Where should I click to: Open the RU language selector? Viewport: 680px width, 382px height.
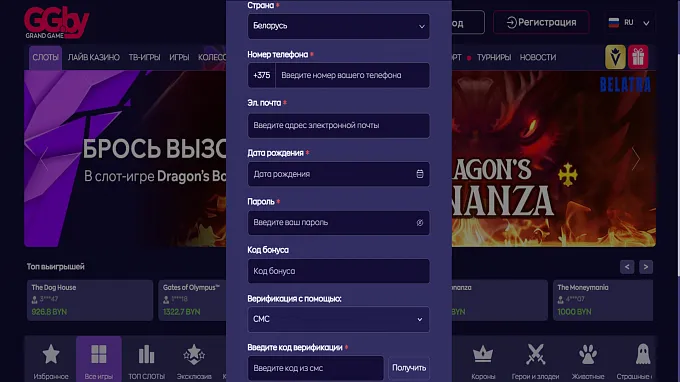629,23
